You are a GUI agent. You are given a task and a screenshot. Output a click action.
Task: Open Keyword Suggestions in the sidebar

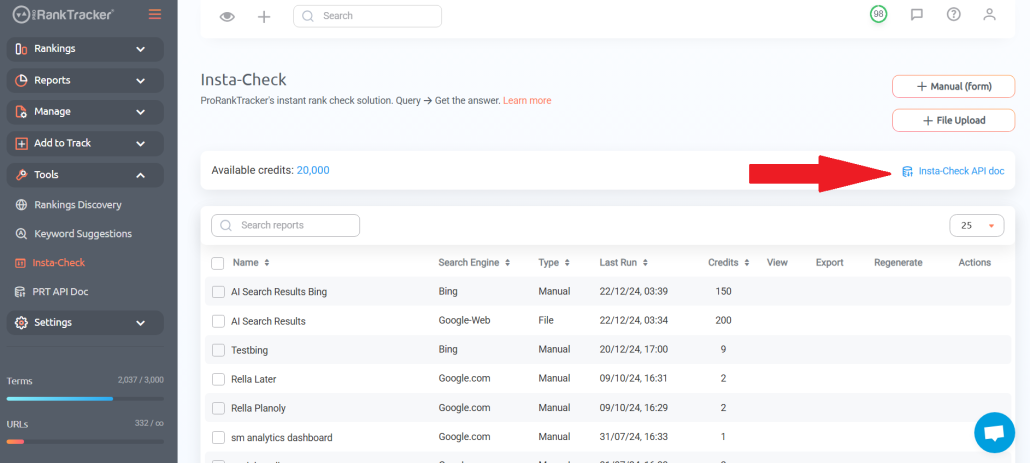coord(83,234)
